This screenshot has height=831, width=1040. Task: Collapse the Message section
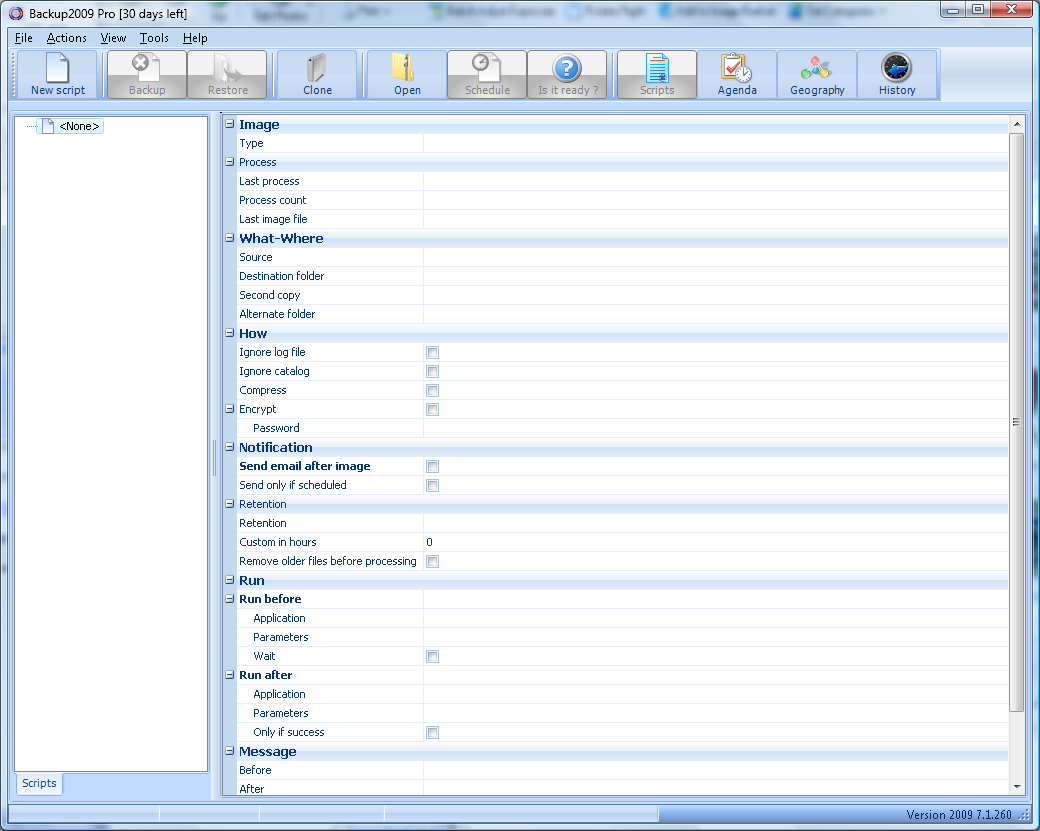coord(229,751)
